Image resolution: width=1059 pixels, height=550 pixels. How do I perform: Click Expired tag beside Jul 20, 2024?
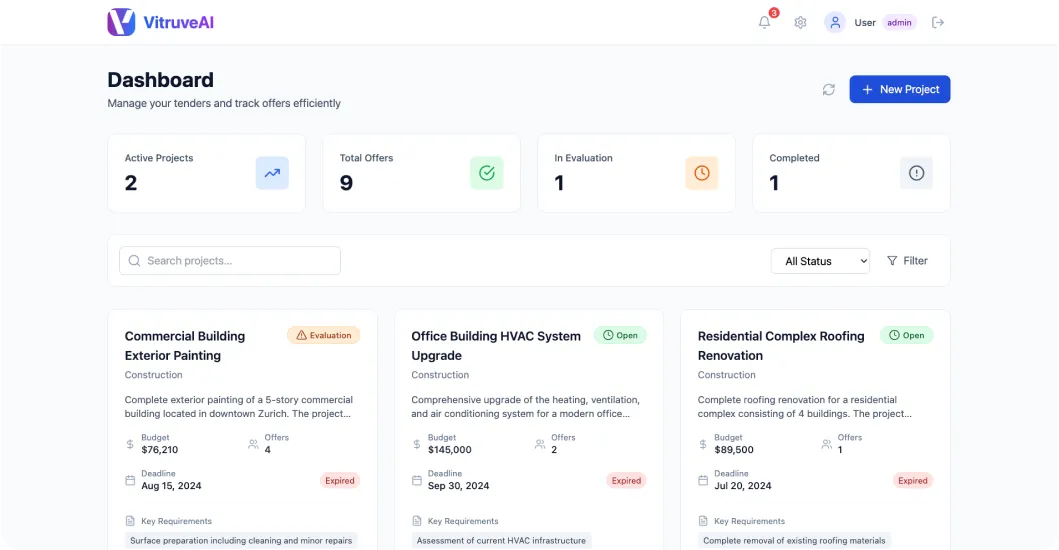pyautogui.click(x=912, y=480)
